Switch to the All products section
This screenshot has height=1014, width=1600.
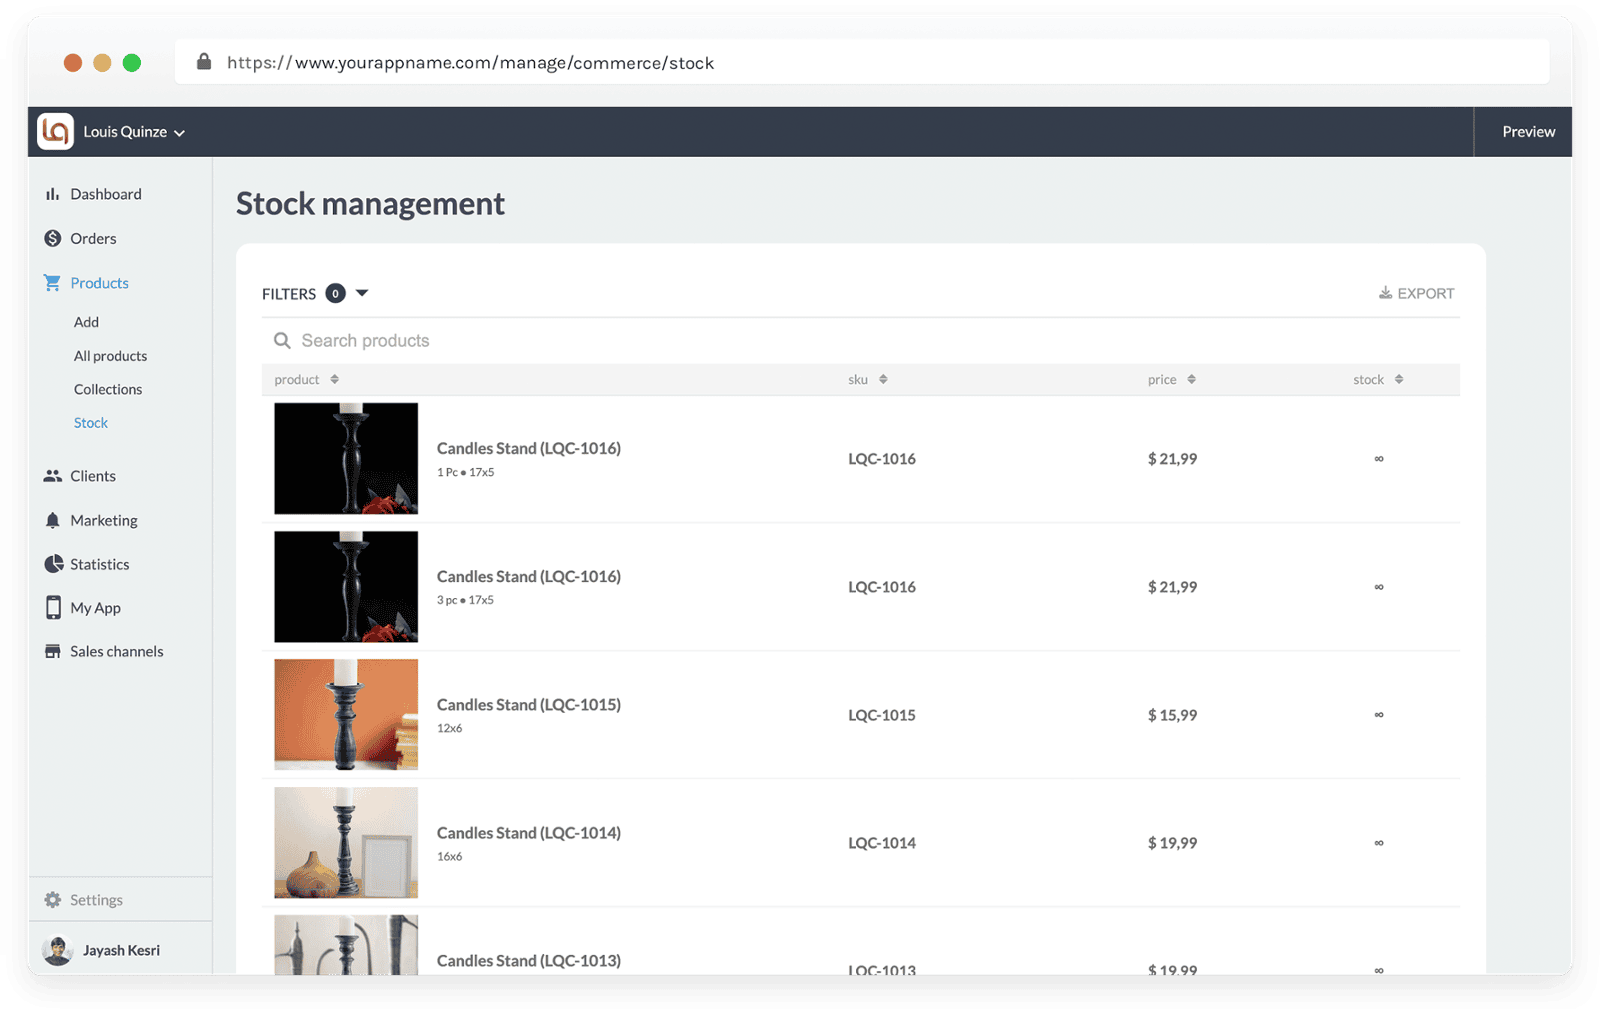110,355
